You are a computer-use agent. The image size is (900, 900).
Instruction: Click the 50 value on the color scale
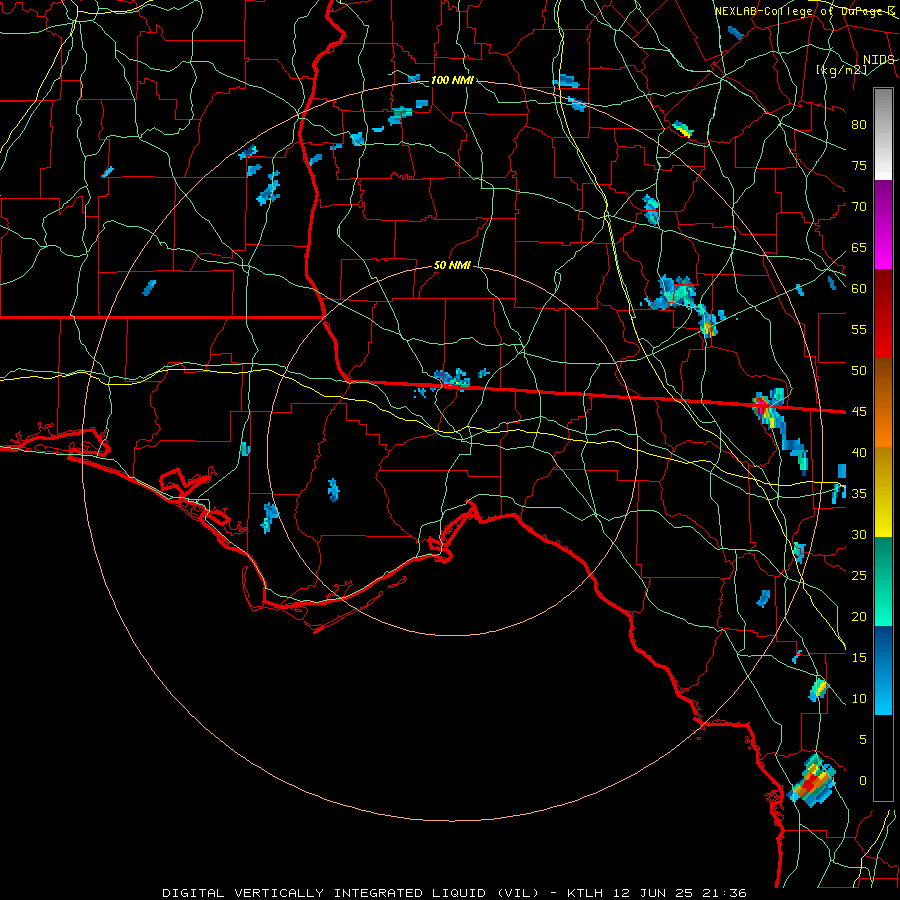coord(859,370)
